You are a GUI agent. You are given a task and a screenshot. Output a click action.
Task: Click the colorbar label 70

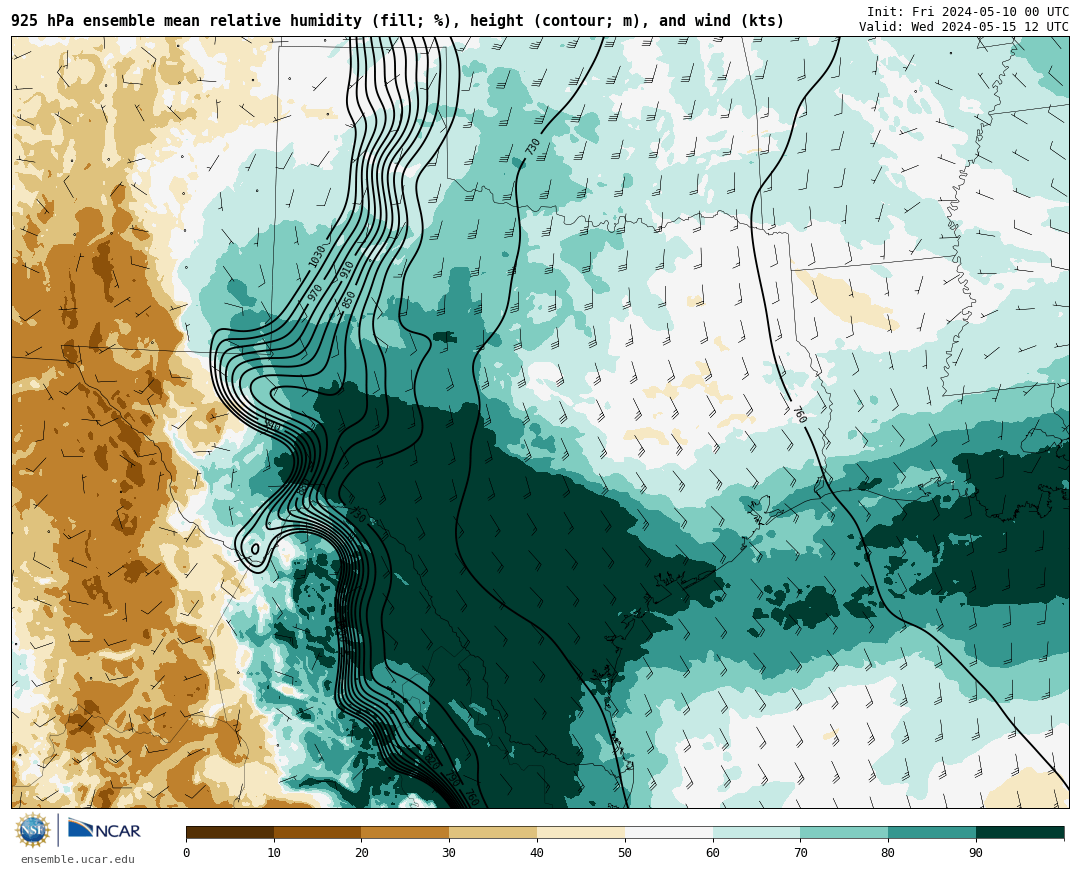point(800,853)
